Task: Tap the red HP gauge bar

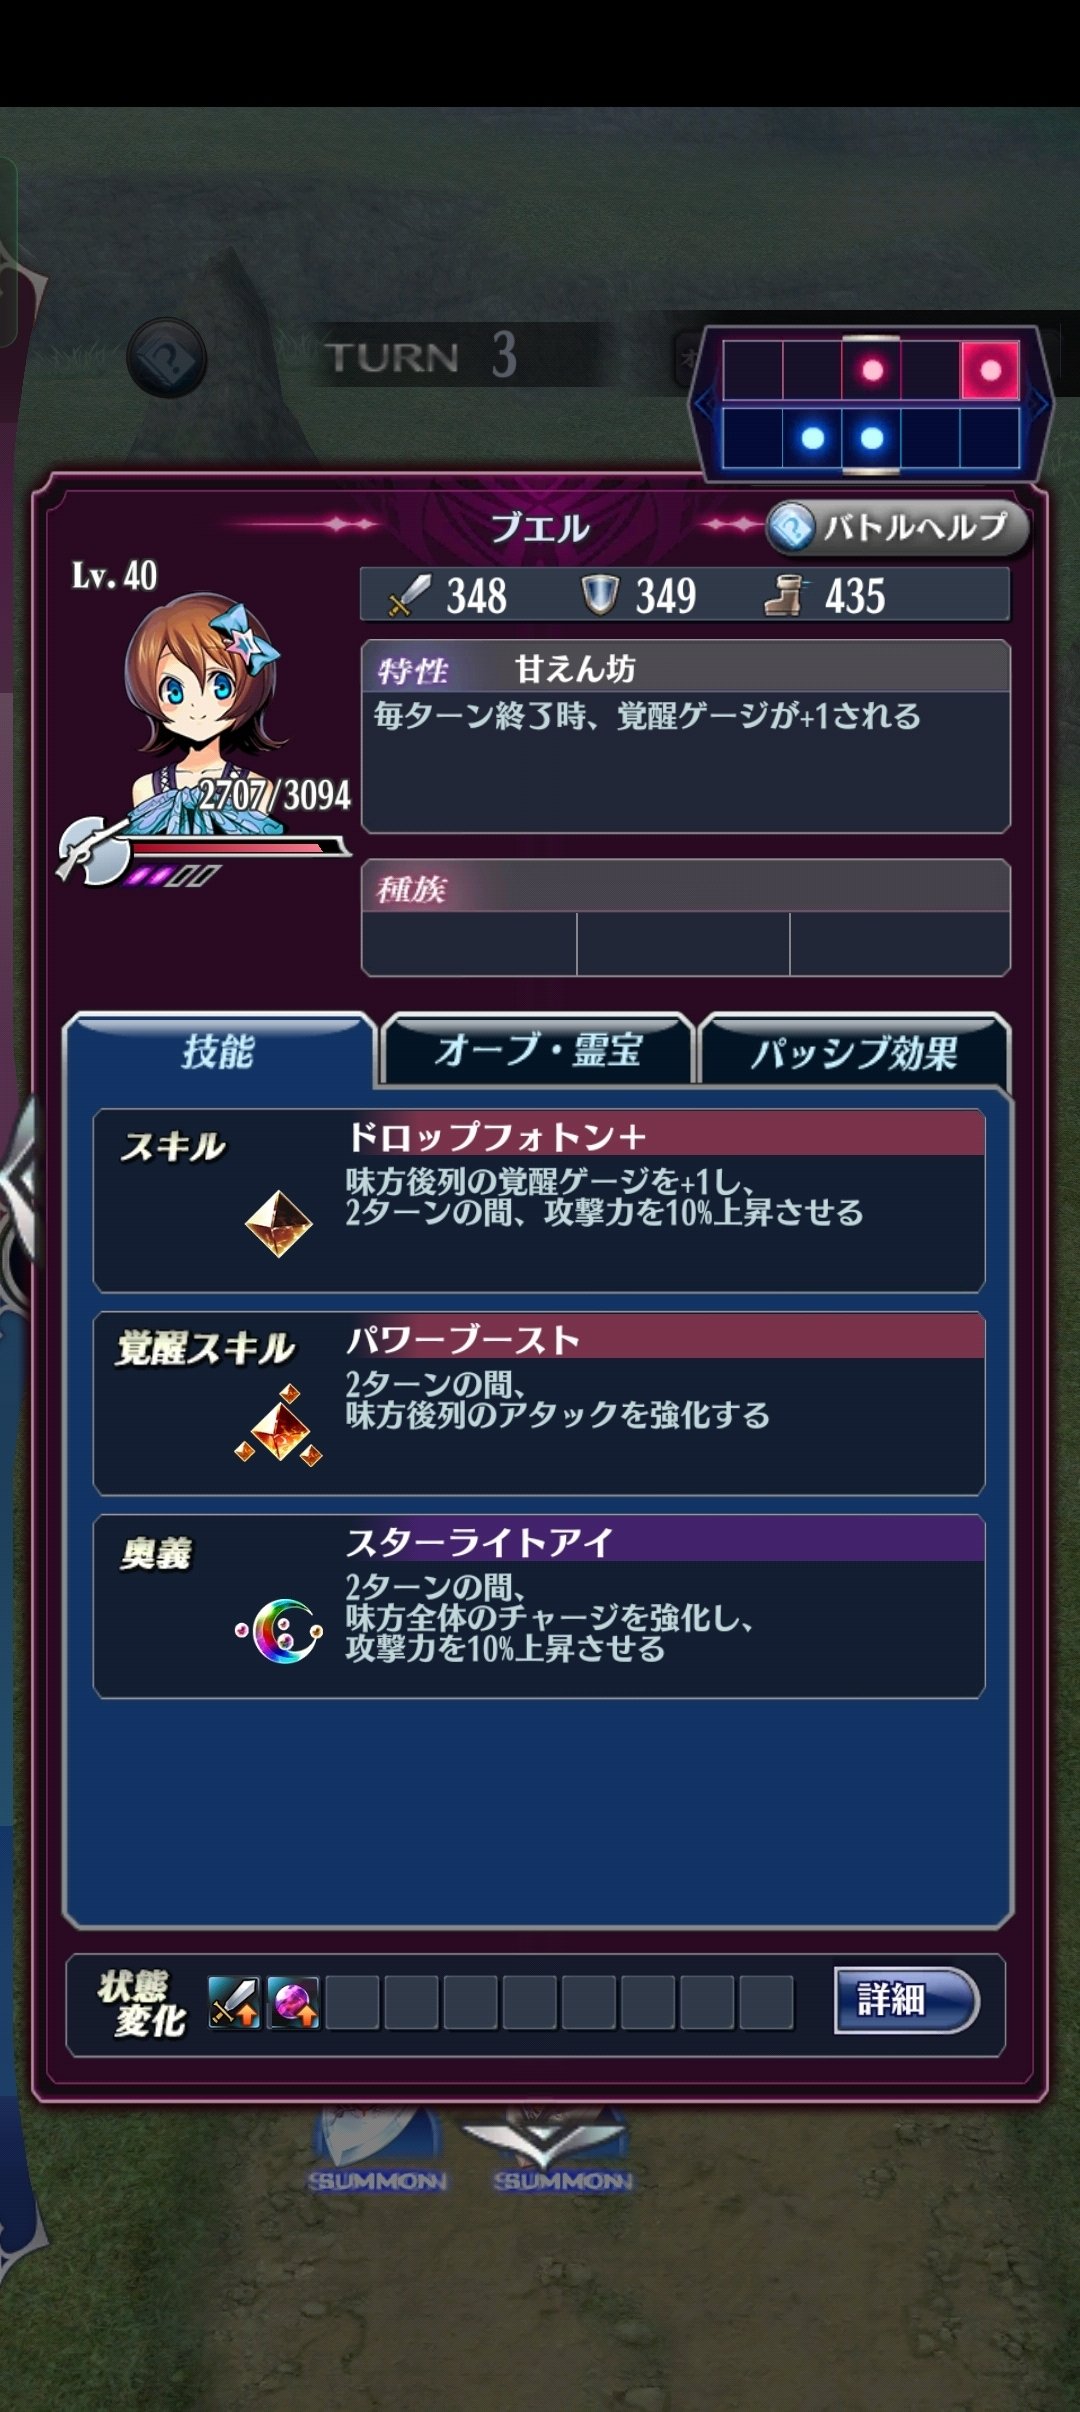Action: pyautogui.click(x=235, y=848)
